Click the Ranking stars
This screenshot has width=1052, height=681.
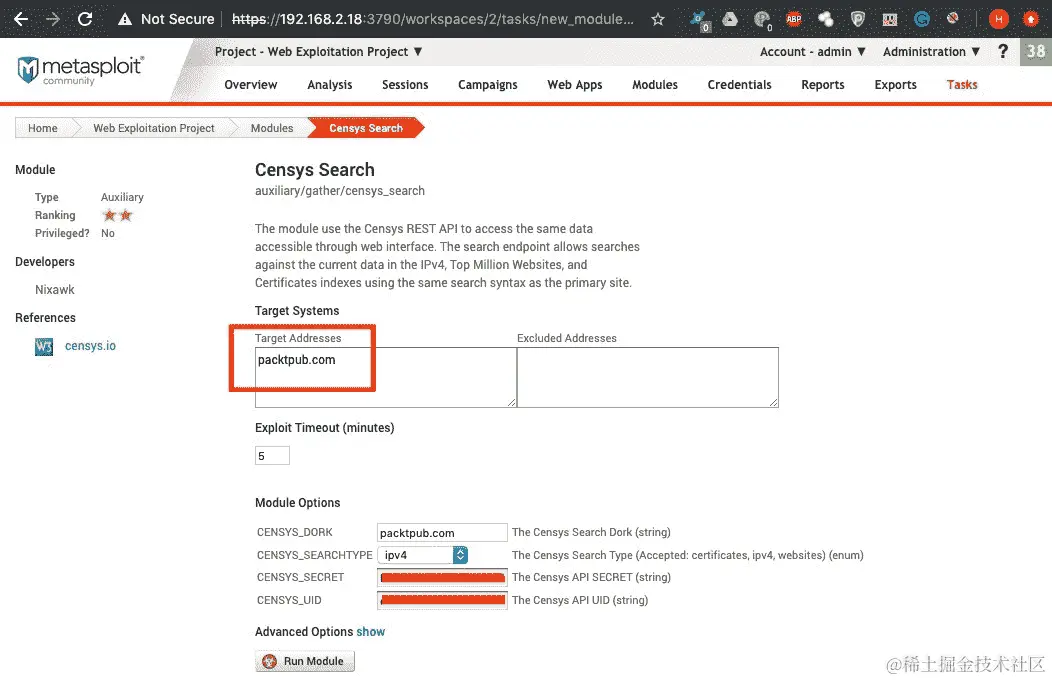(117, 215)
